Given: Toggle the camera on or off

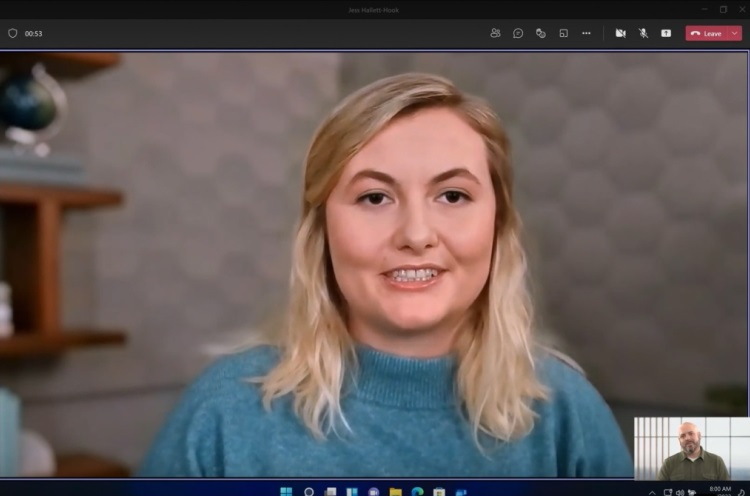Looking at the screenshot, I should click(x=620, y=33).
